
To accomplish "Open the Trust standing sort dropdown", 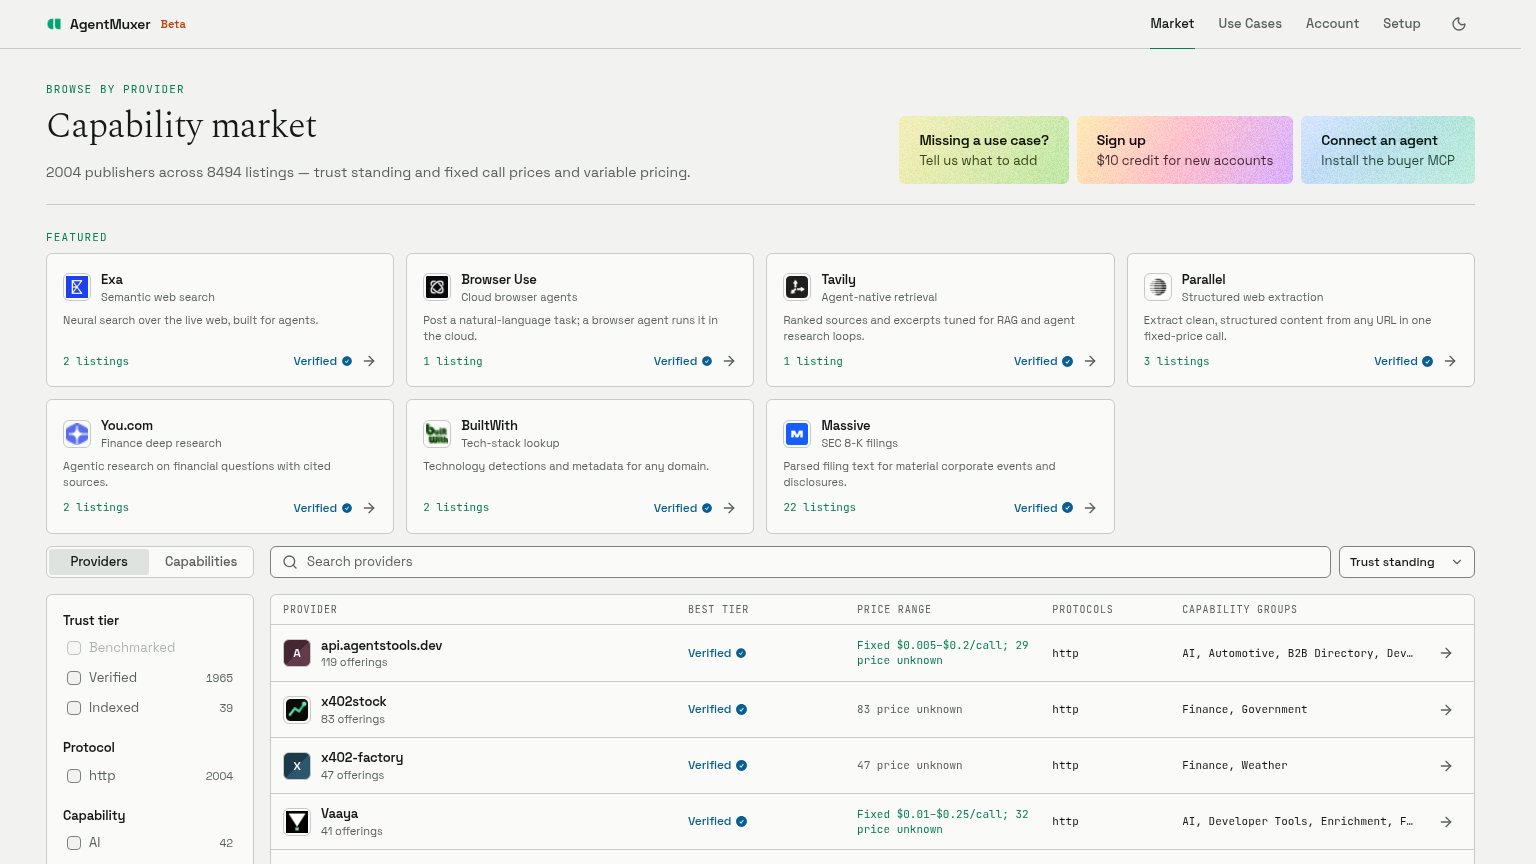I will 1406,562.
